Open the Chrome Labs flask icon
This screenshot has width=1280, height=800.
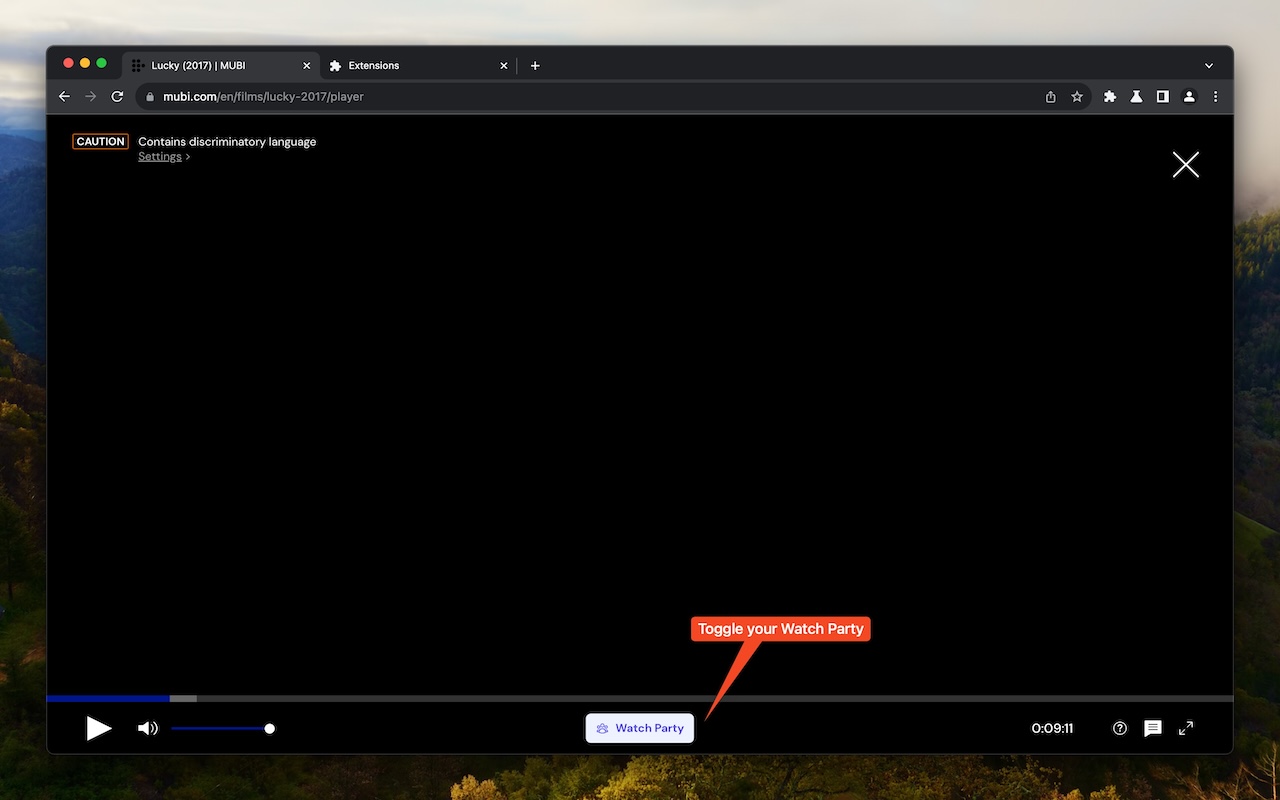pos(1136,97)
